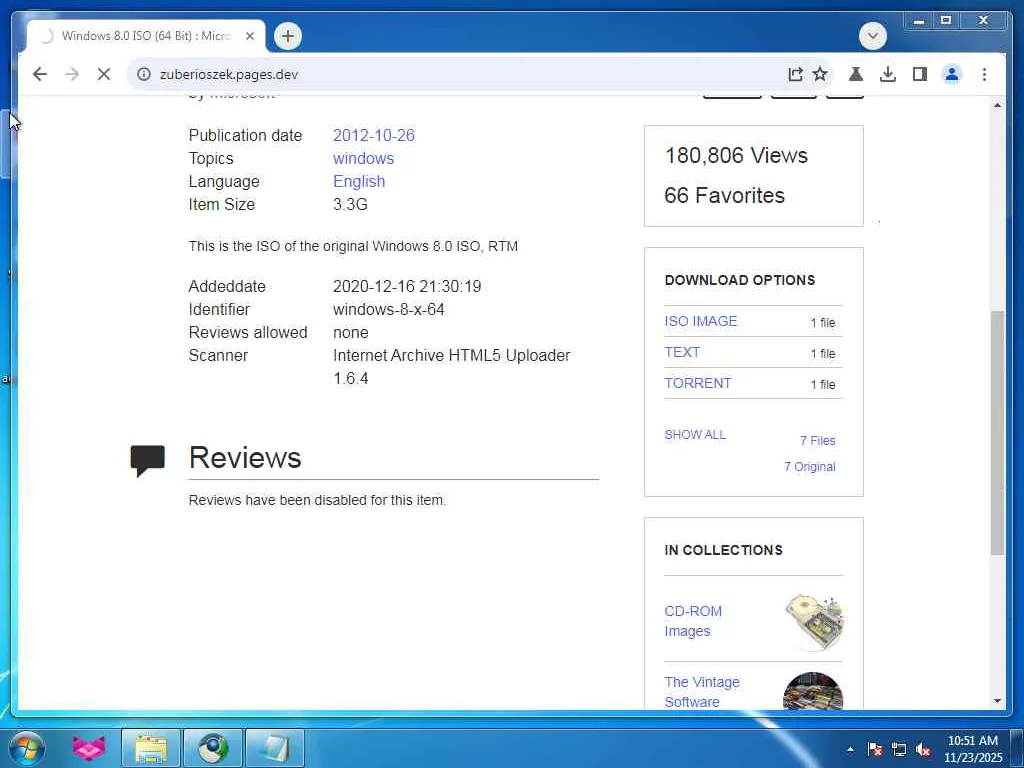Open Windows Explorer from taskbar

[x=151, y=748]
